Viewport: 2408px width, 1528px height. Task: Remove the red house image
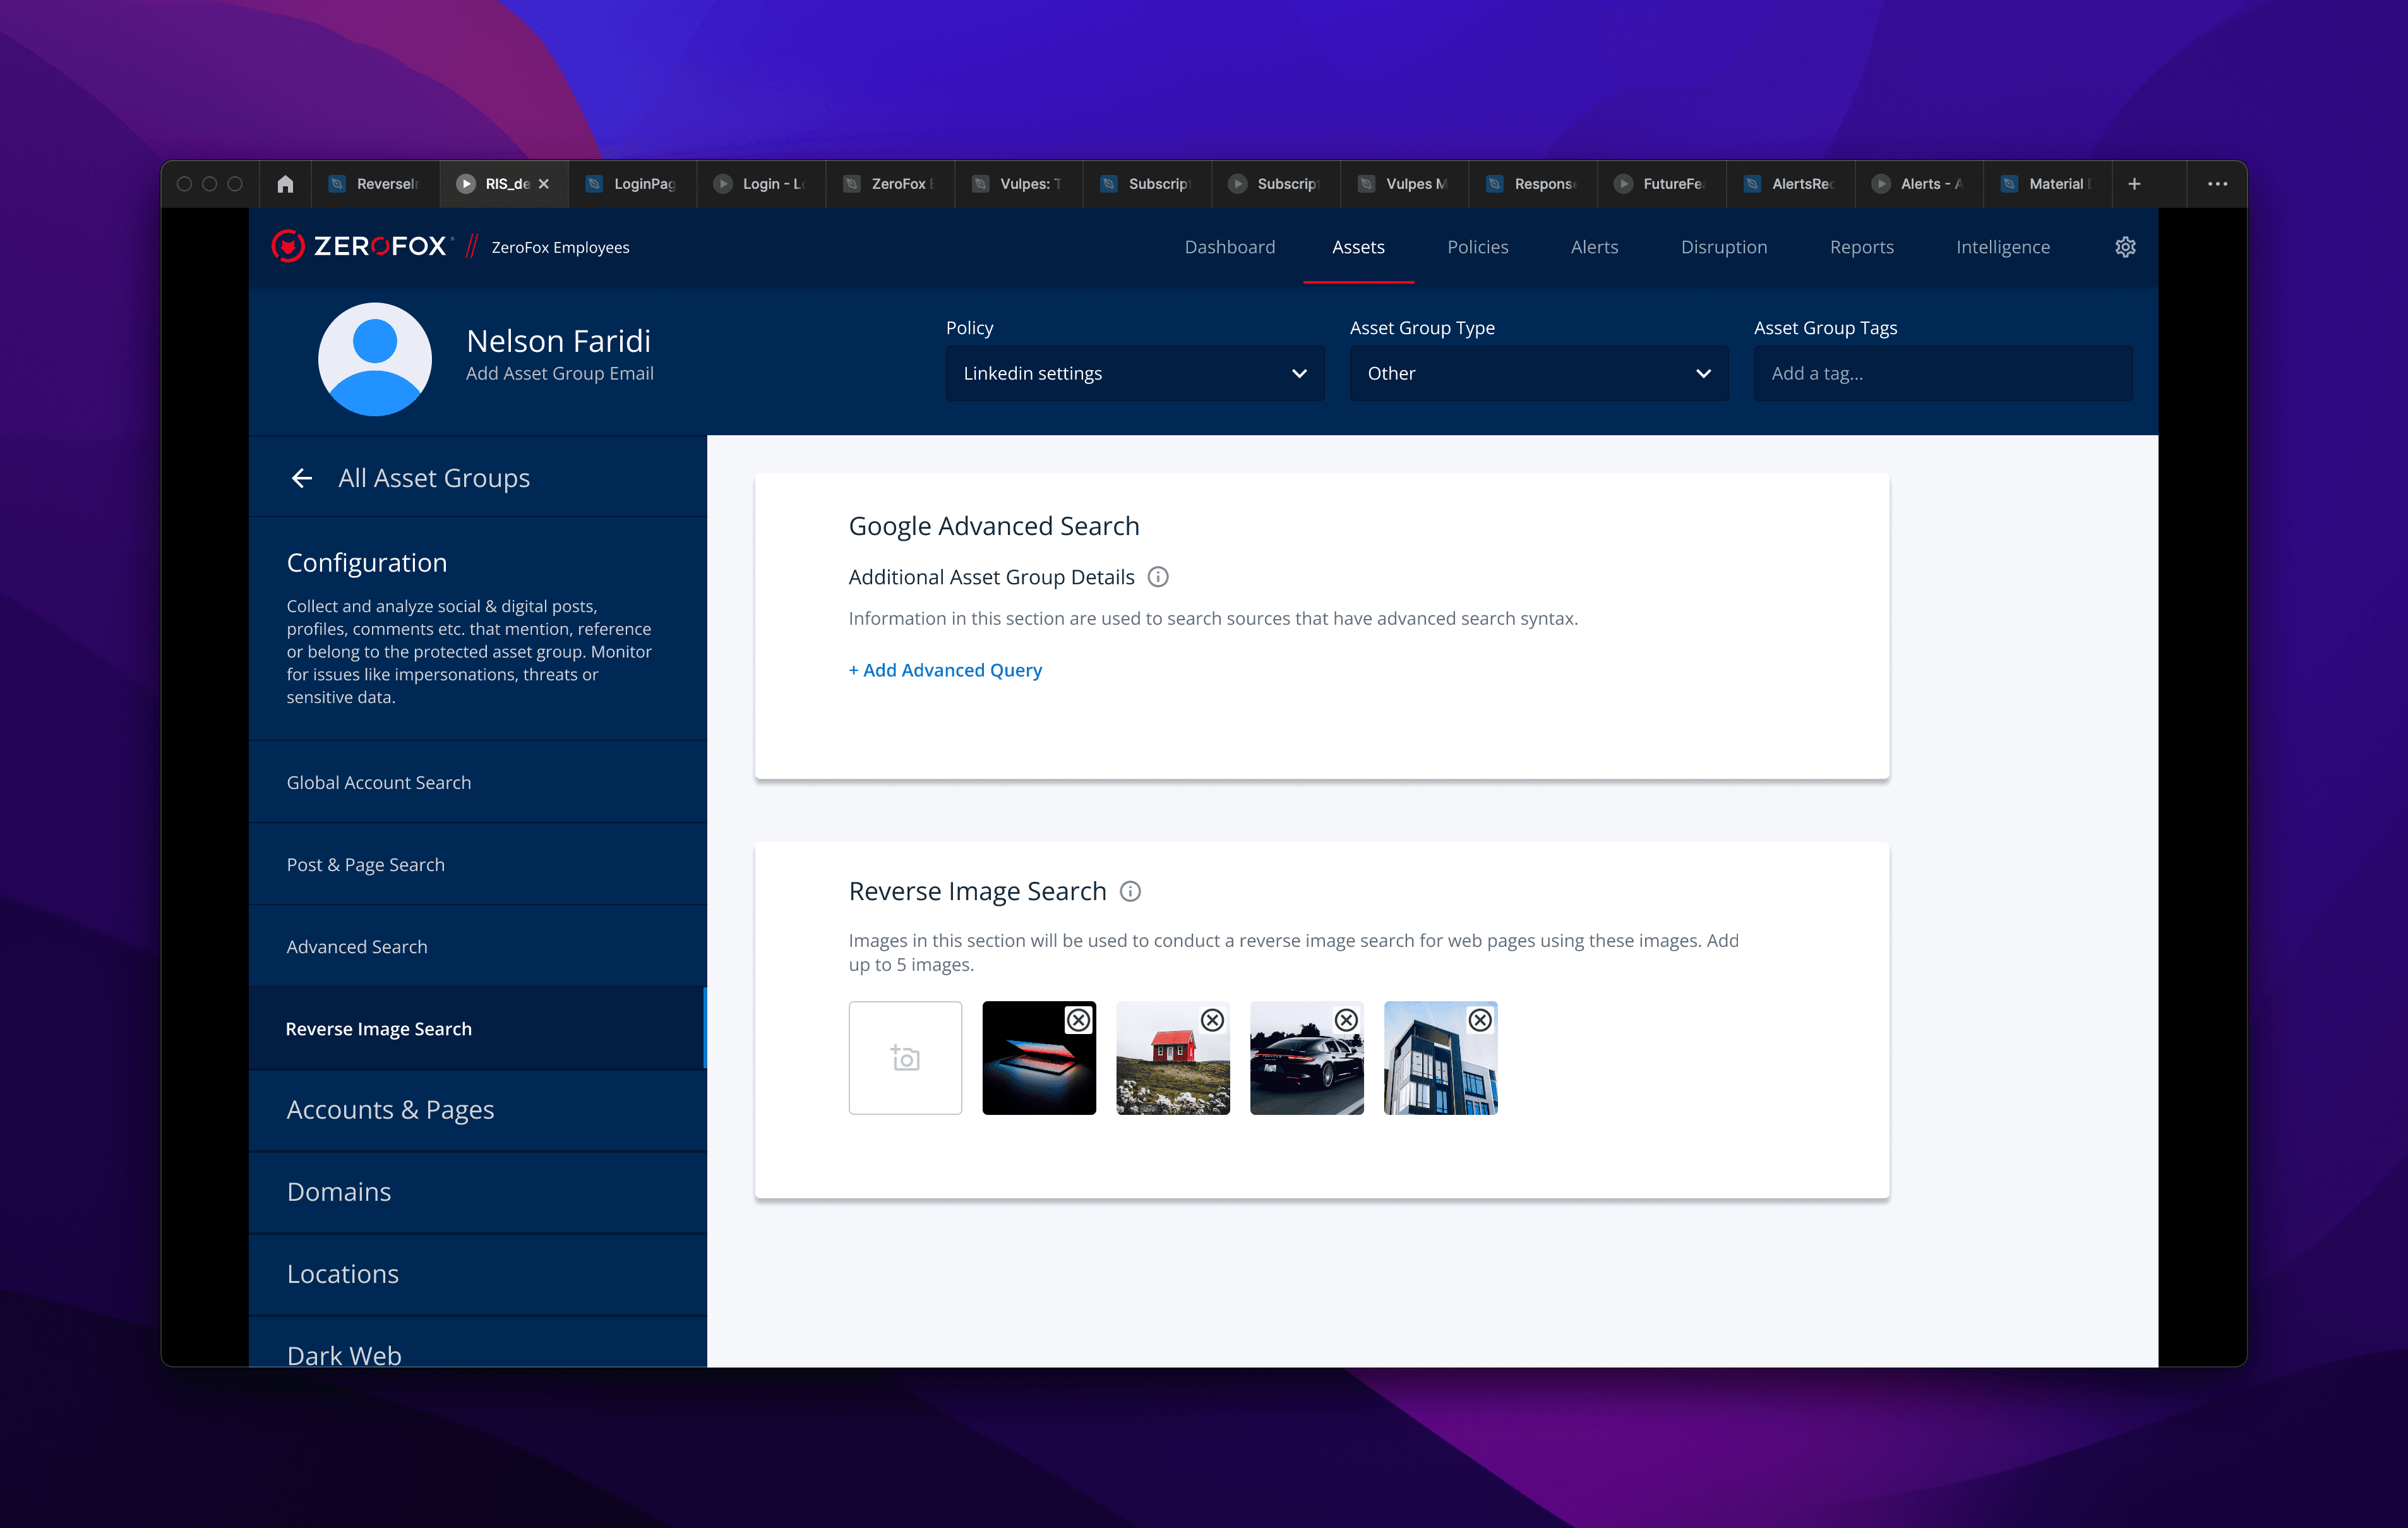[x=1212, y=1020]
